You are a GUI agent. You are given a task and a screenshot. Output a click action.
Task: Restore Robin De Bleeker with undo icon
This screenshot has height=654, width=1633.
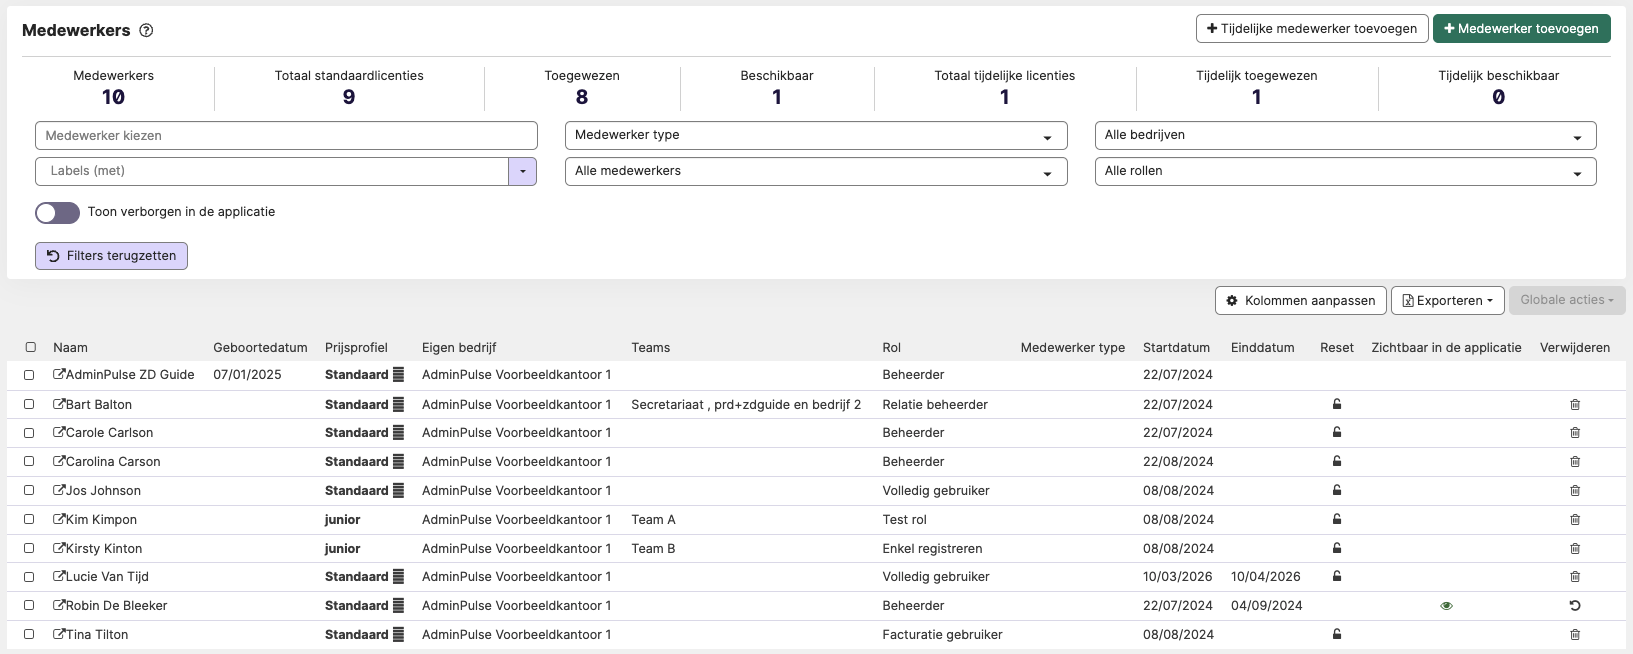pyautogui.click(x=1575, y=606)
